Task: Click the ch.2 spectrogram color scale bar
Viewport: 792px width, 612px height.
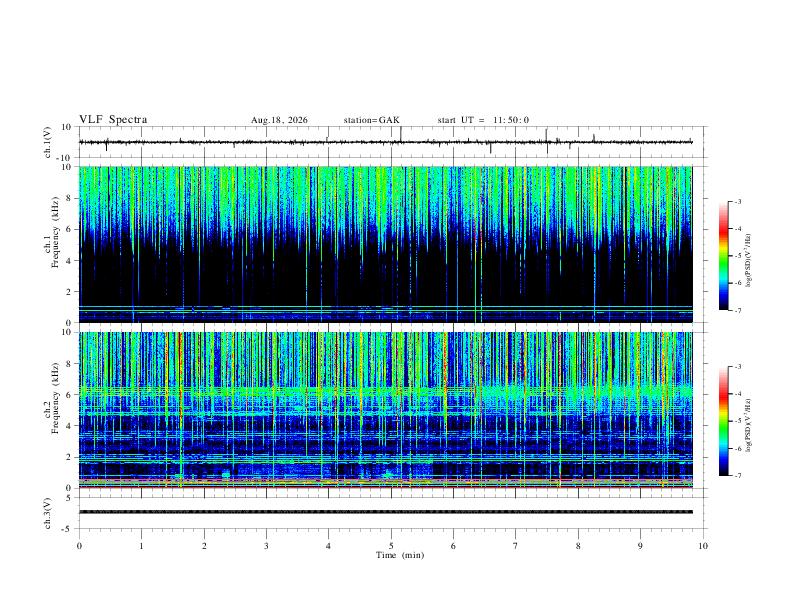Action: tap(723, 421)
